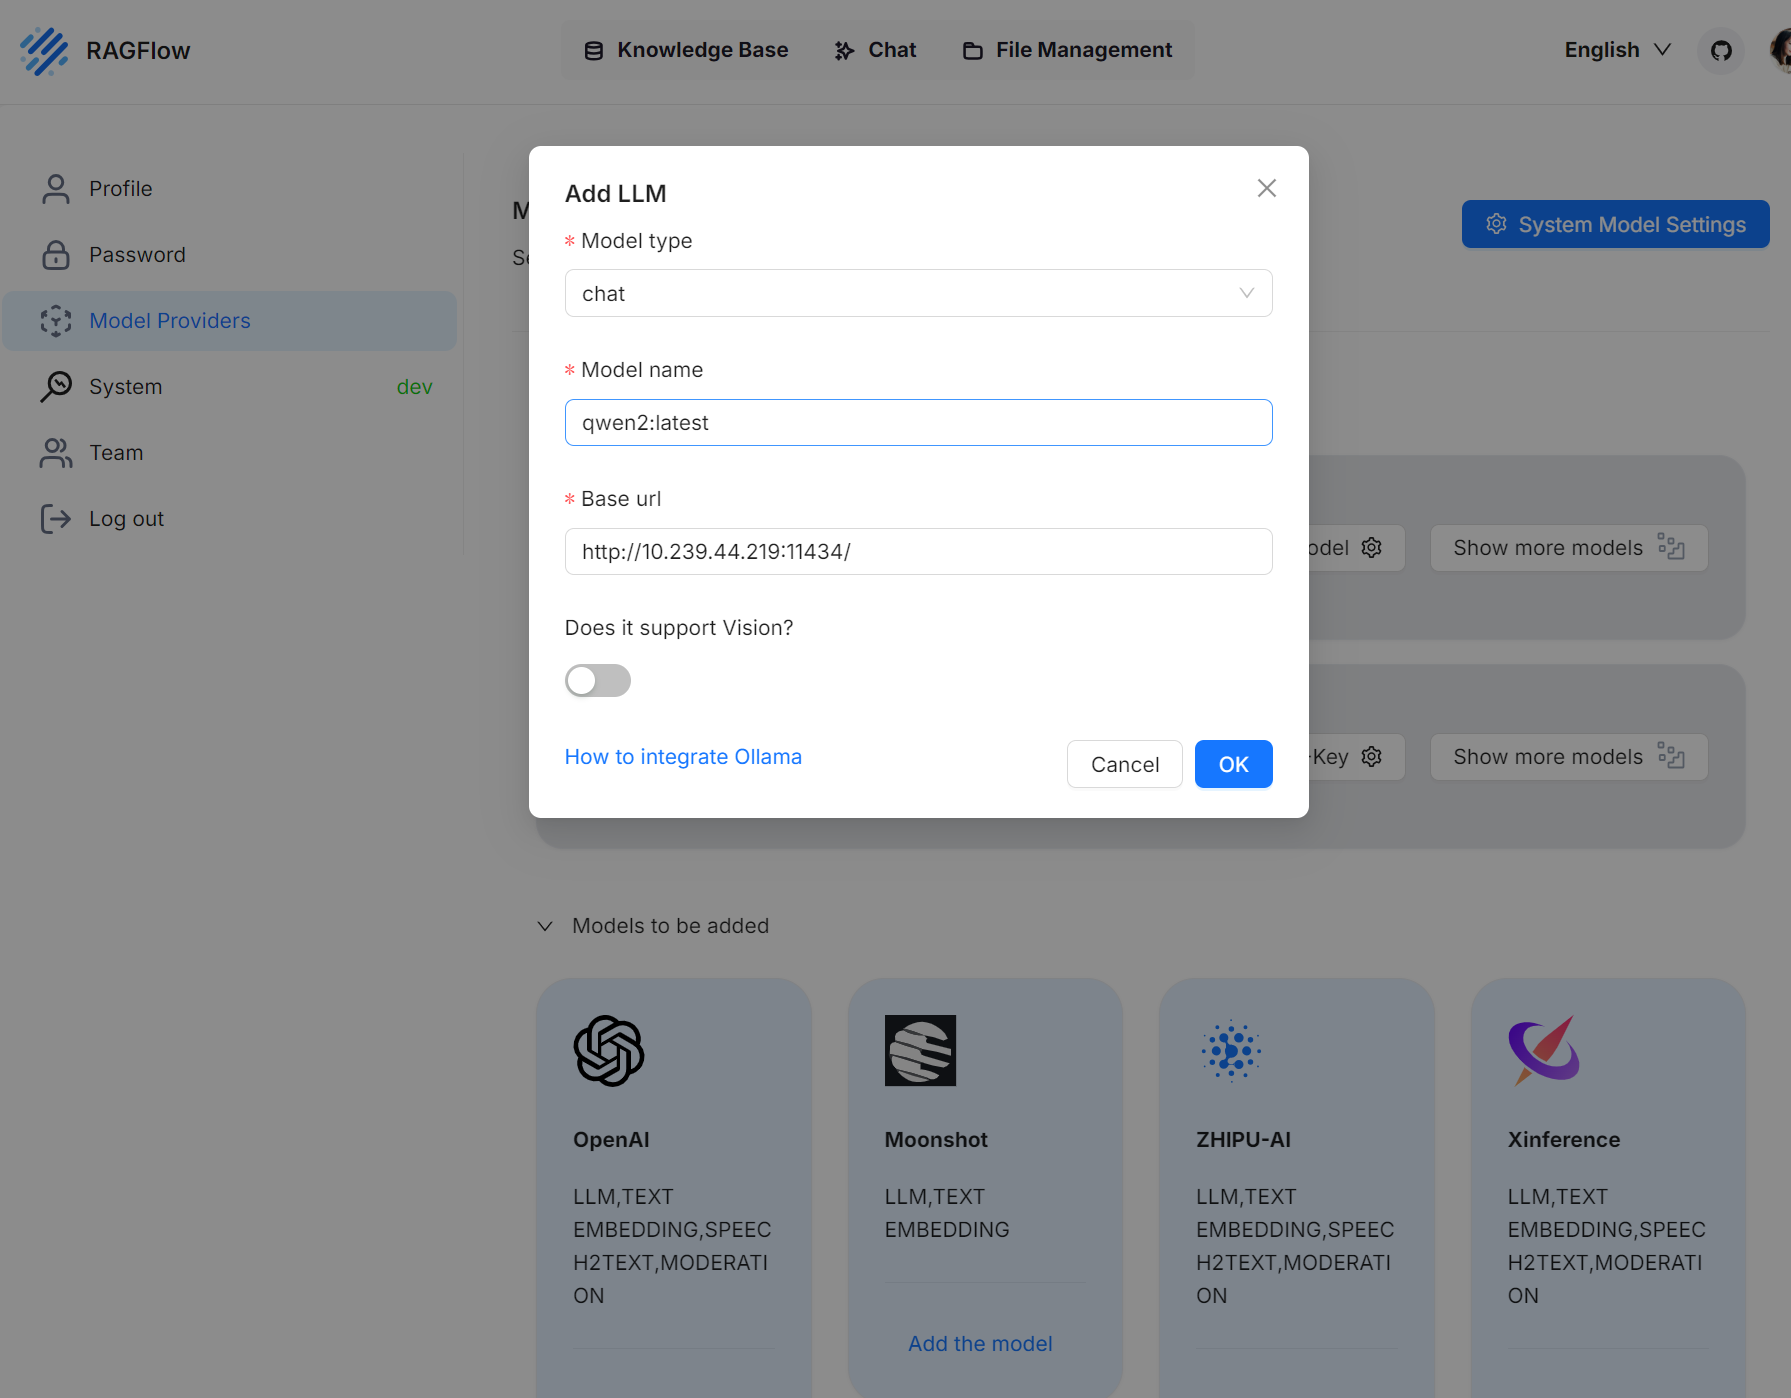Click the System monitor icon
The image size is (1791, 1398).
click(56, 387)
